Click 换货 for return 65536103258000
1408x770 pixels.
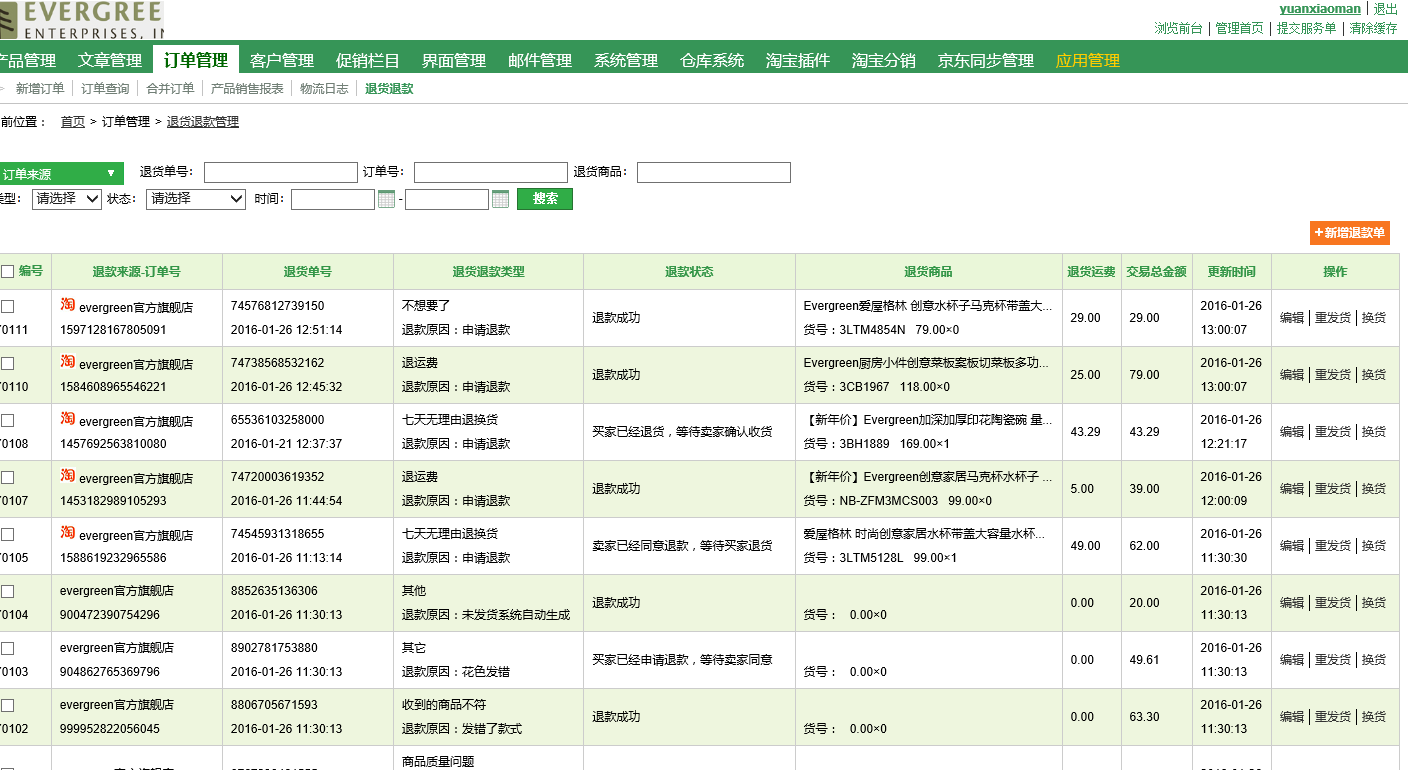click(1374, 432)
